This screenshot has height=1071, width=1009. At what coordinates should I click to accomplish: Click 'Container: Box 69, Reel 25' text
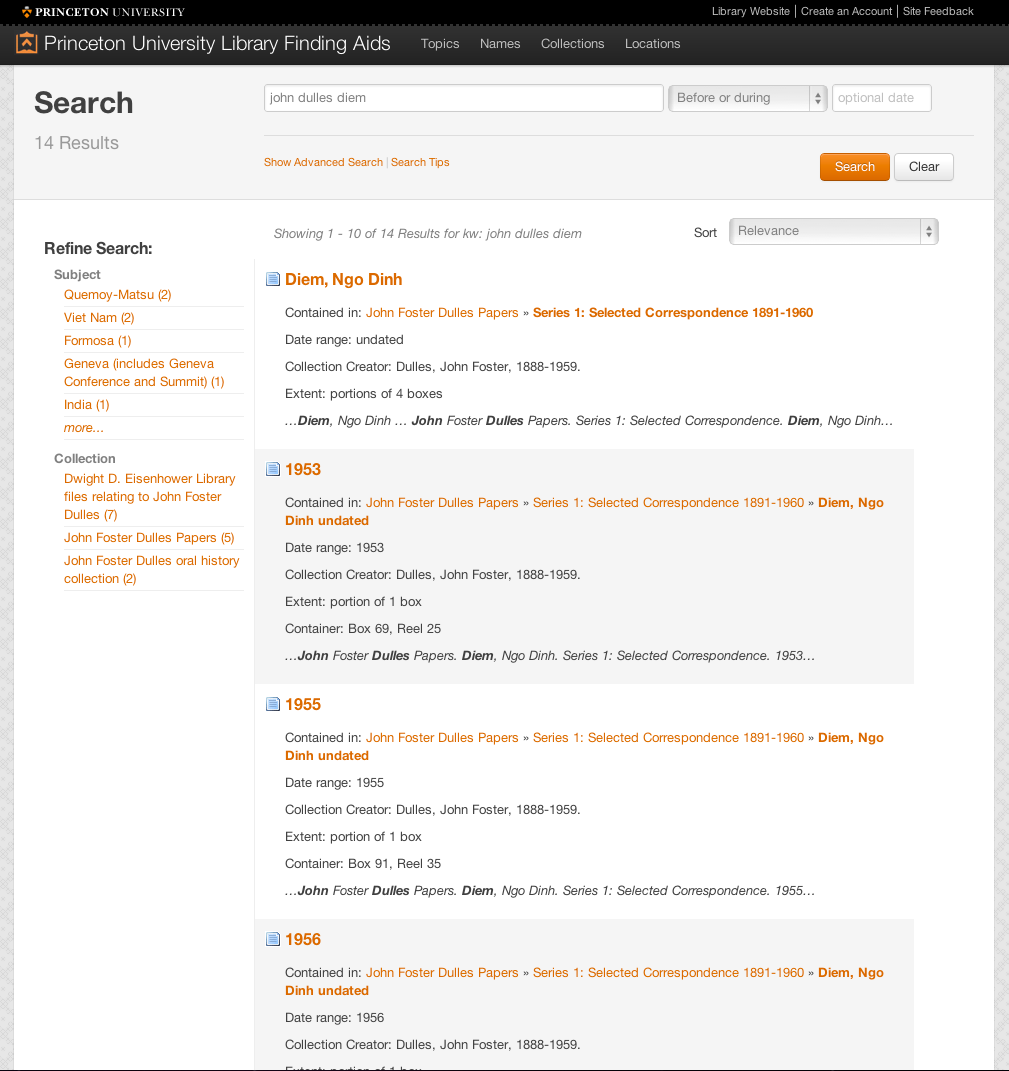coord(363,628)
